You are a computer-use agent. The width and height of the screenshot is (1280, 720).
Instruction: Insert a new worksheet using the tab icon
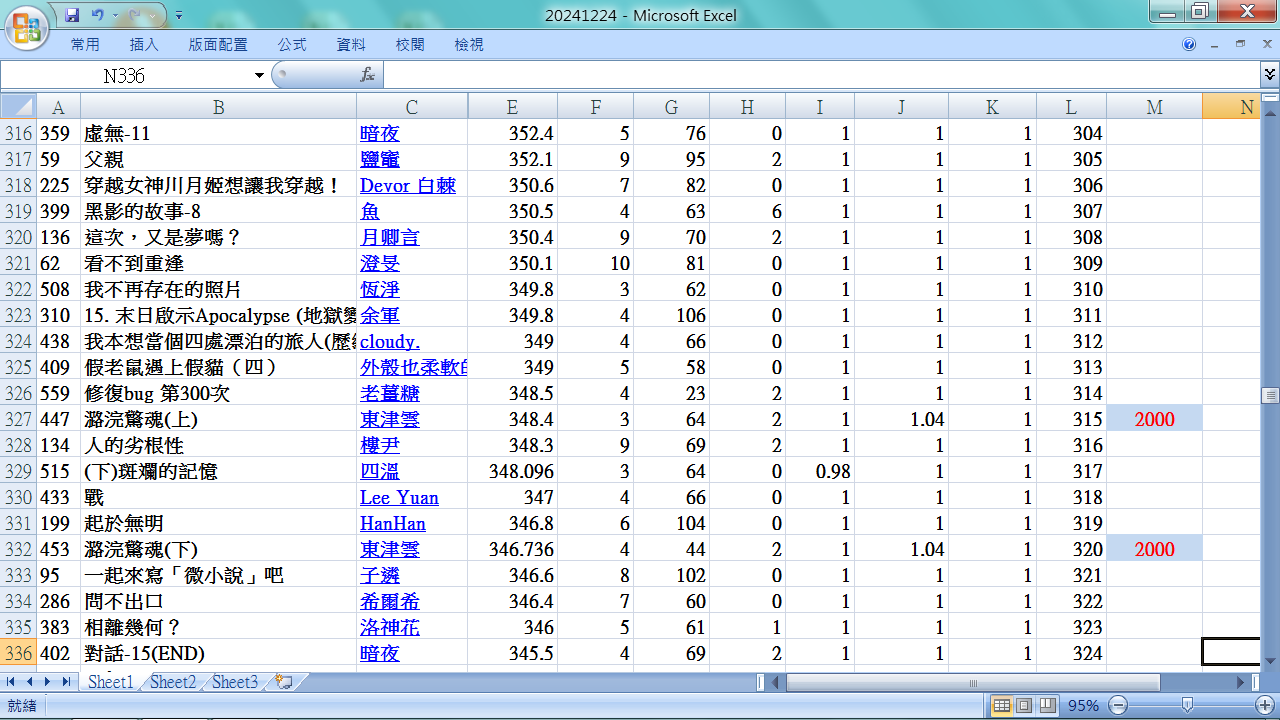point(284,682)
